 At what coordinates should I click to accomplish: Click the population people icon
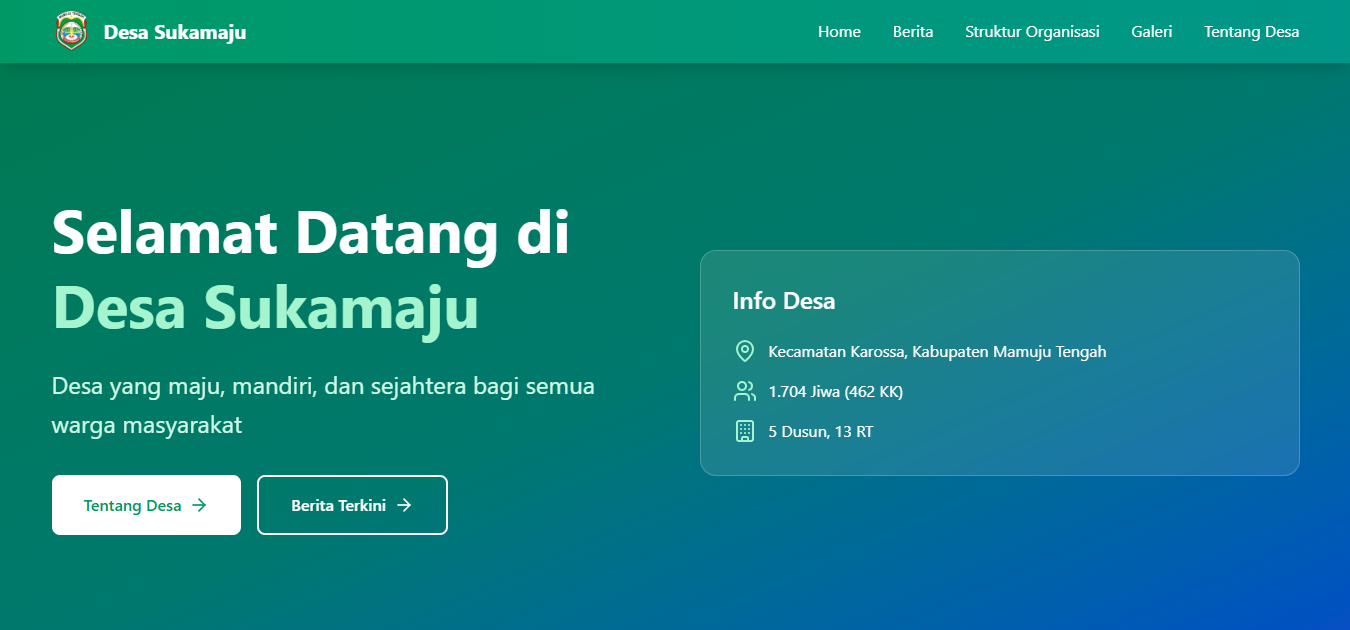click(744, 391)
